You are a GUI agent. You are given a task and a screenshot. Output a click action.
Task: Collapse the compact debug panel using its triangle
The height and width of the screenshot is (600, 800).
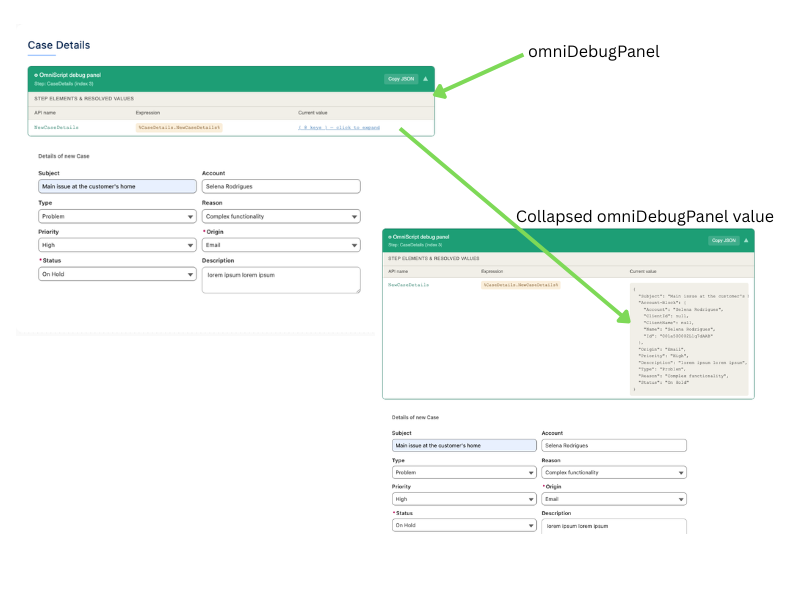426,79
